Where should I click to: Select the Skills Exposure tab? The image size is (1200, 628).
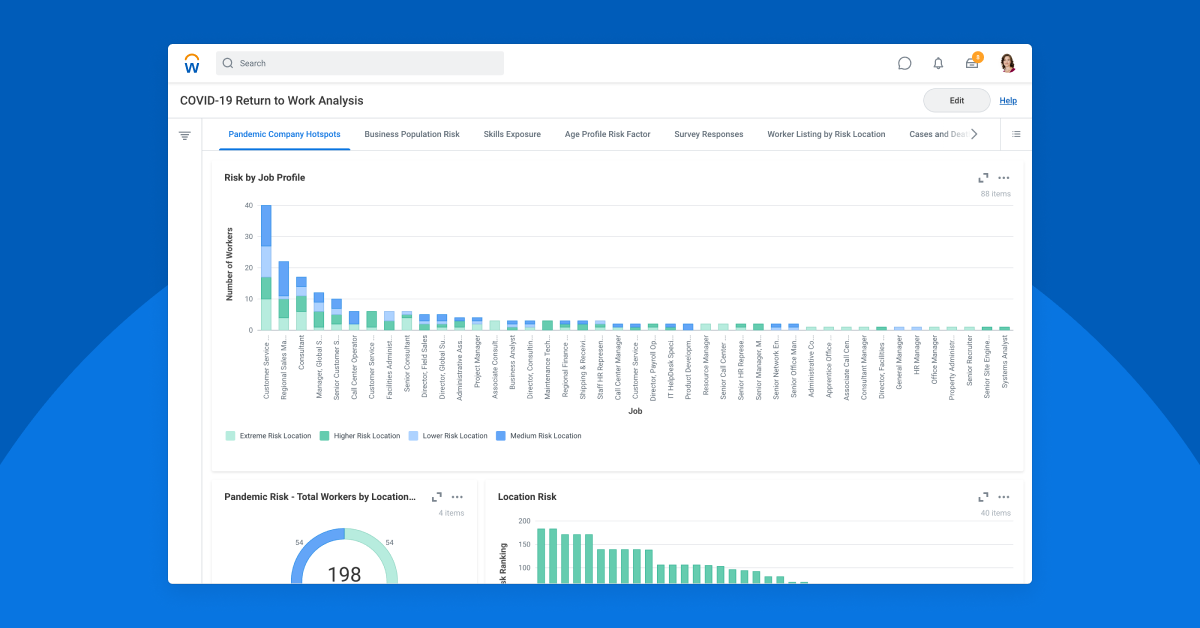511,134
